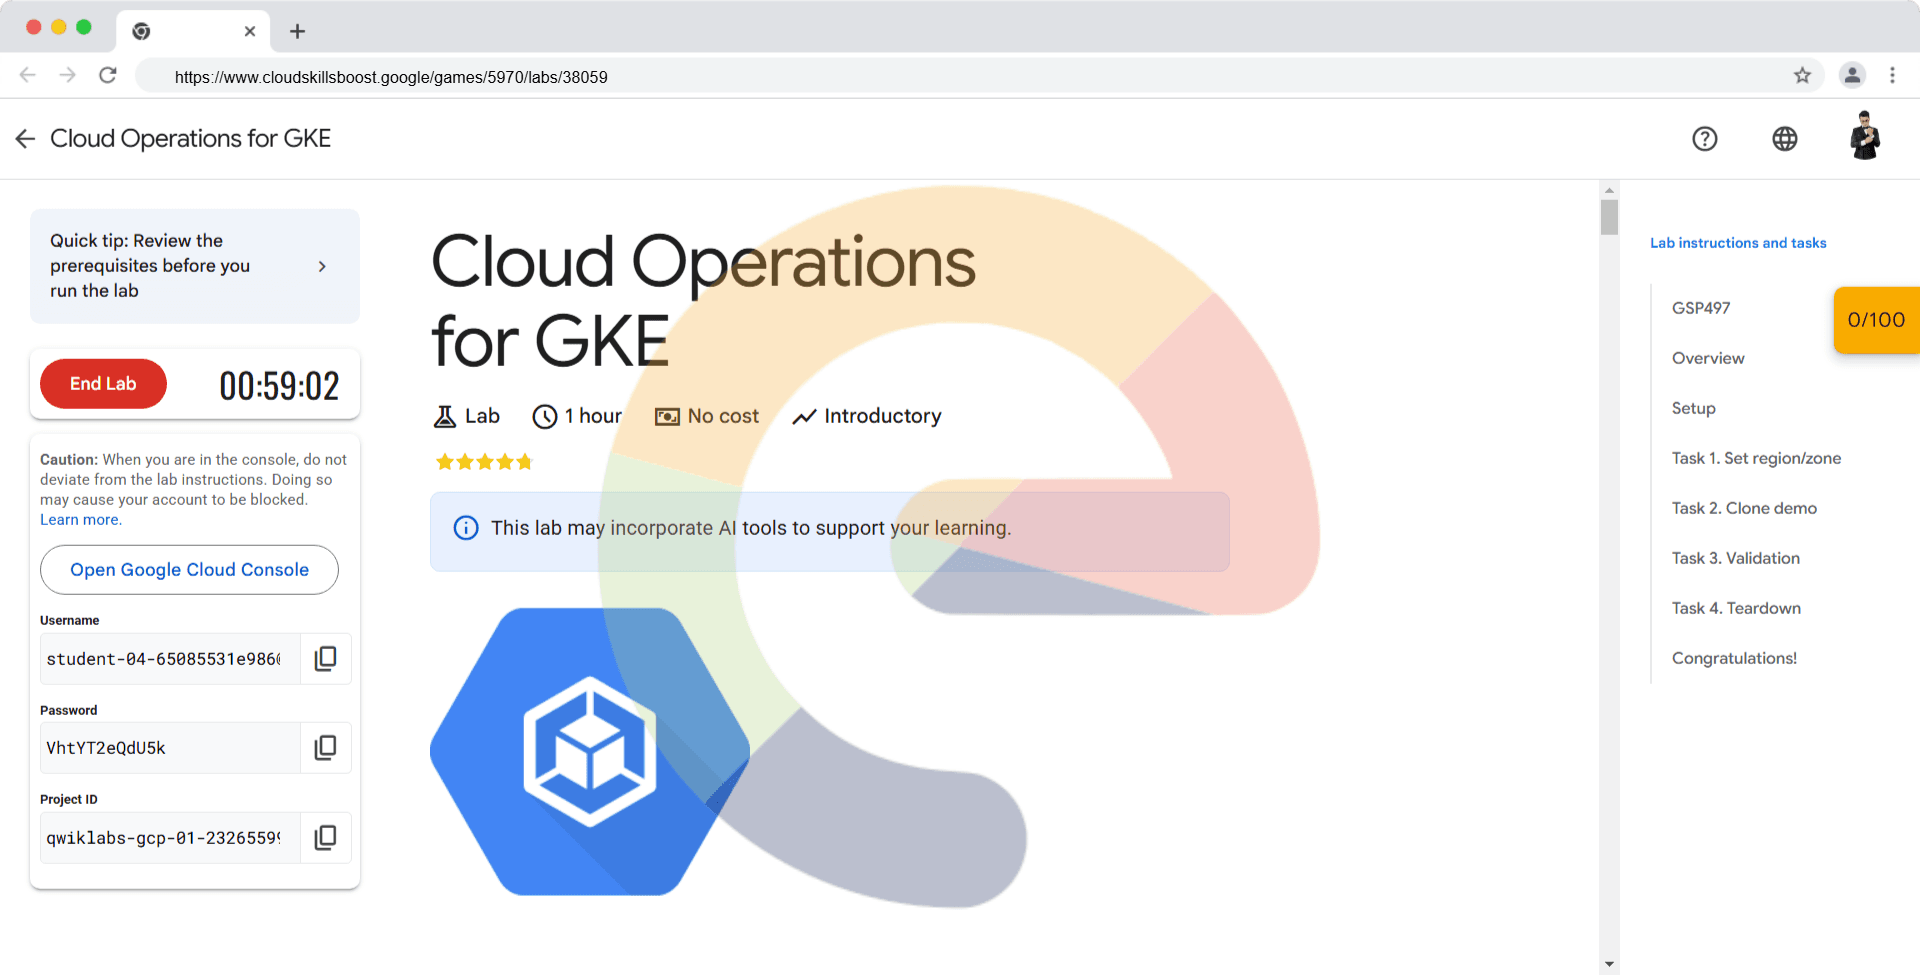Reload the page
Image resolution: width=1920 pixels, height=975 pixels.
(x=108, y=75)
